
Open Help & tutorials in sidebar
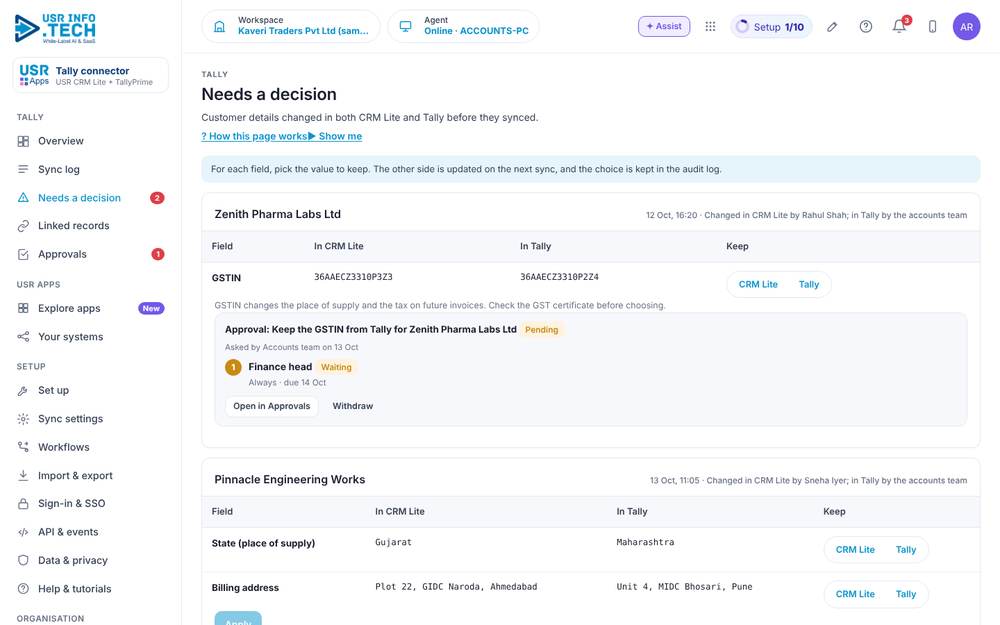(x=91, y=589)
